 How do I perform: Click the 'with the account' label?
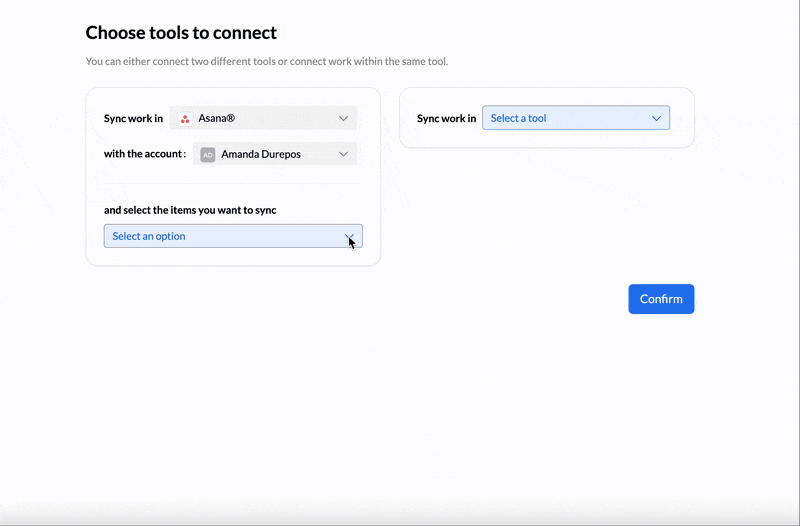(145, 154)
